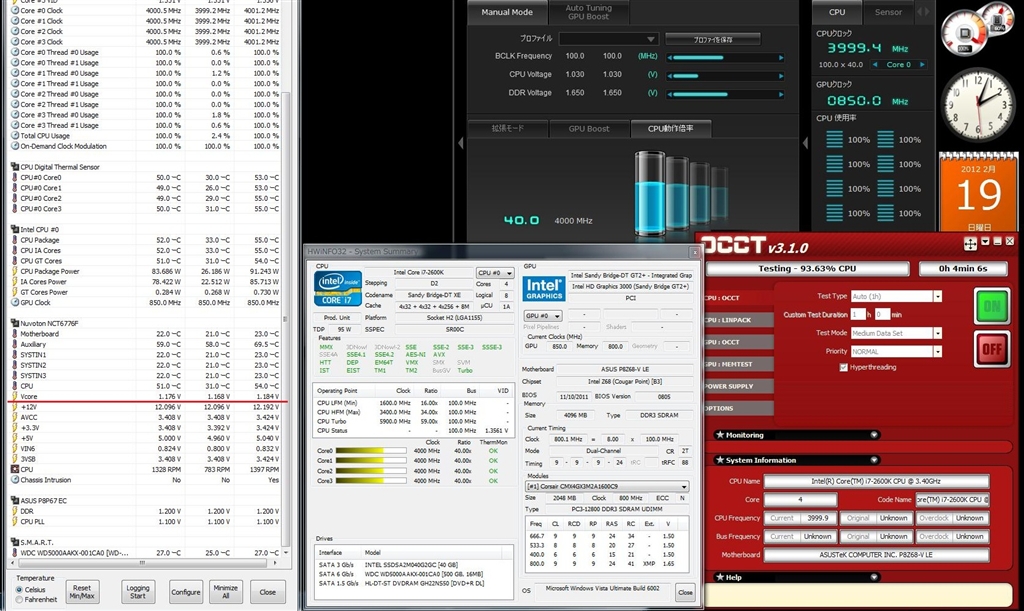Switch to Auto Tuning GPU Boost tab
The image size is (1024, 611).
coord(588,12)
